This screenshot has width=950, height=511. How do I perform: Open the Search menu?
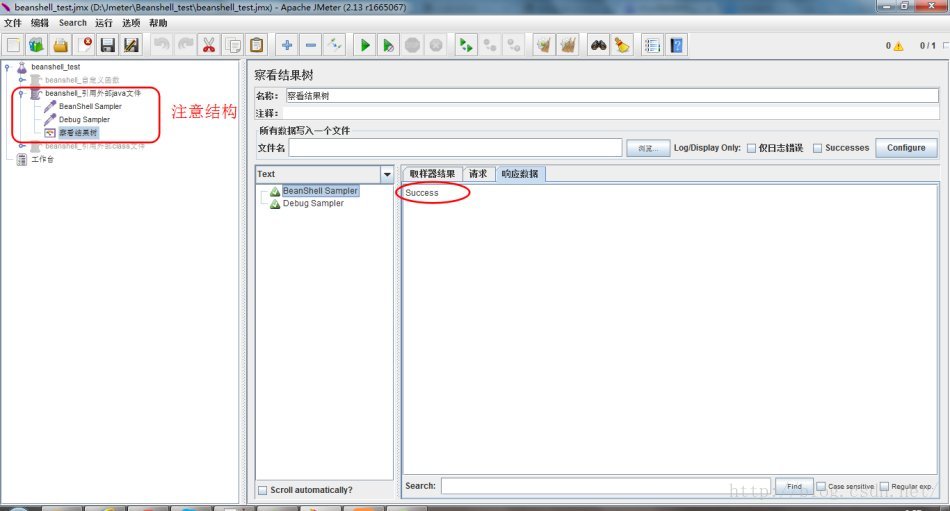[73, 23]
